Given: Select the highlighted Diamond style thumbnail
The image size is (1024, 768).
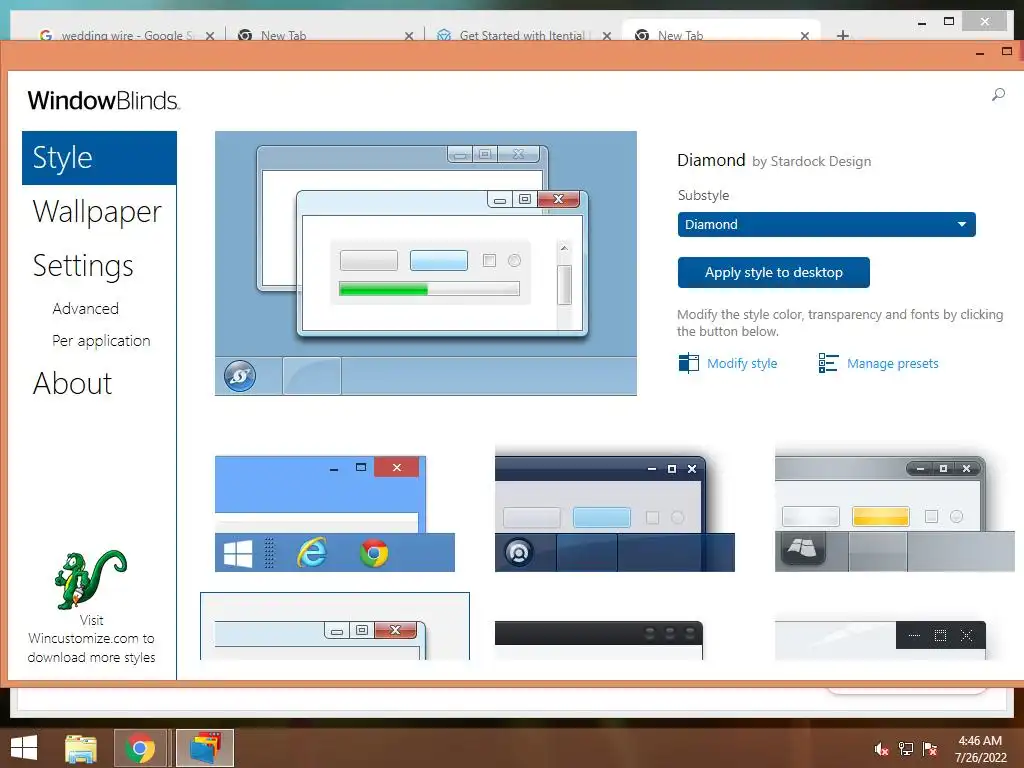Looking at the screenshot, I should 334,626.
